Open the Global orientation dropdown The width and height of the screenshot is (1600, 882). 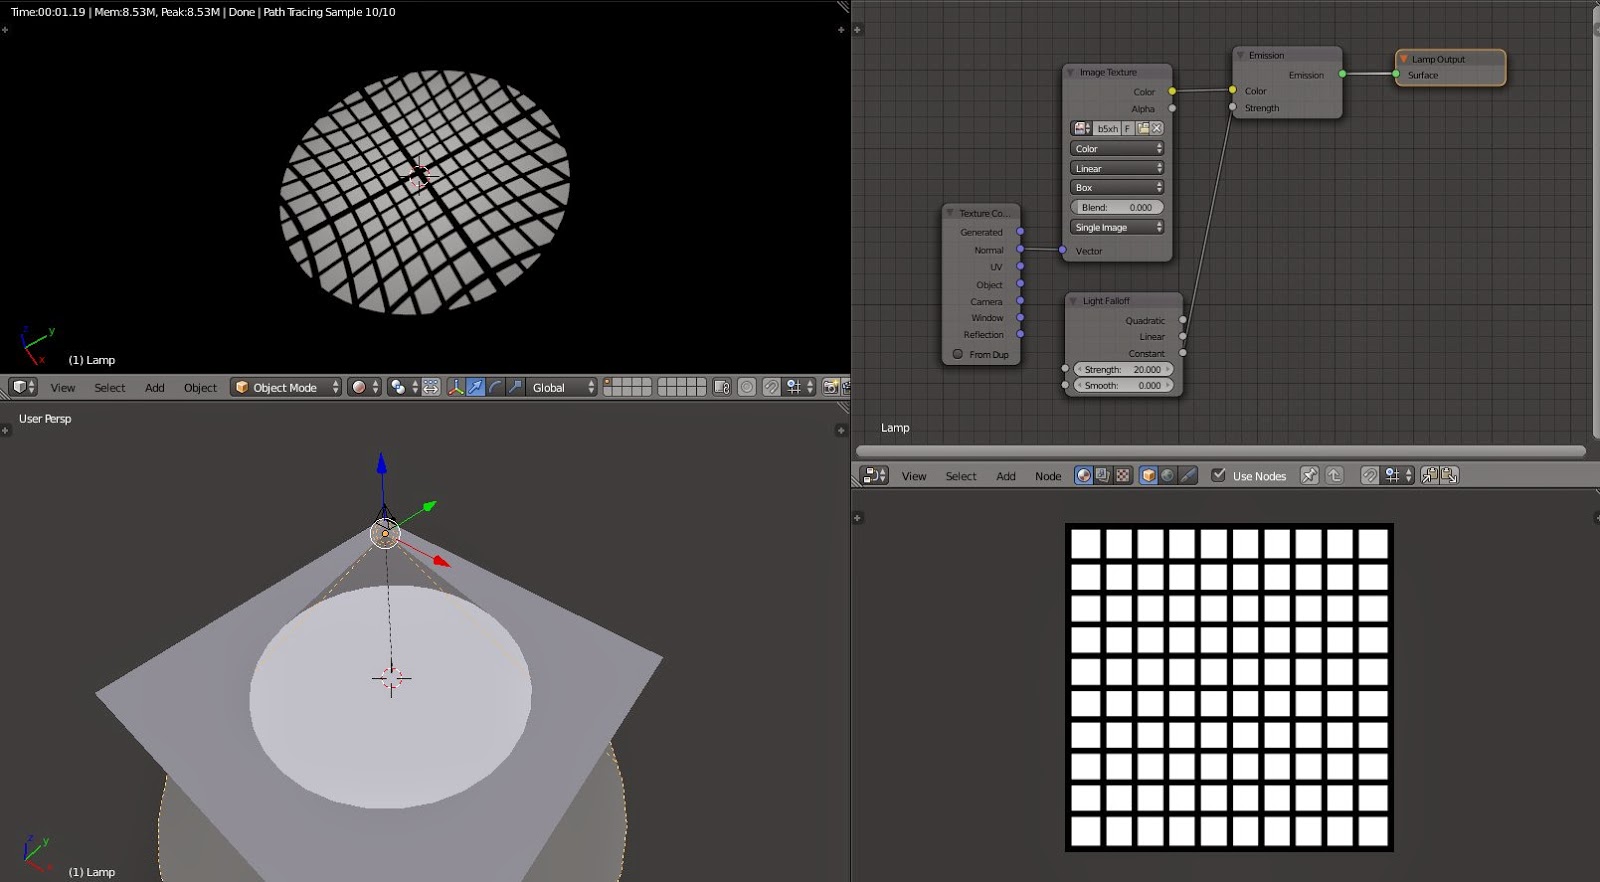click(x=562, y=387)
